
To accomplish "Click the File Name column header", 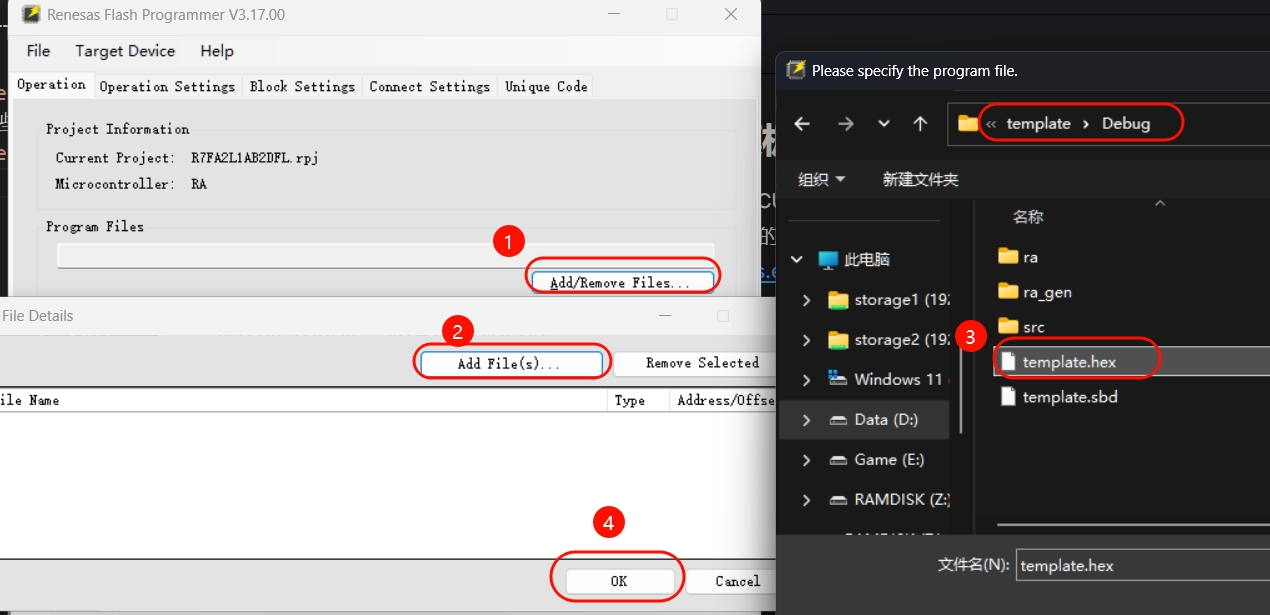I will [x=303, y=400].
